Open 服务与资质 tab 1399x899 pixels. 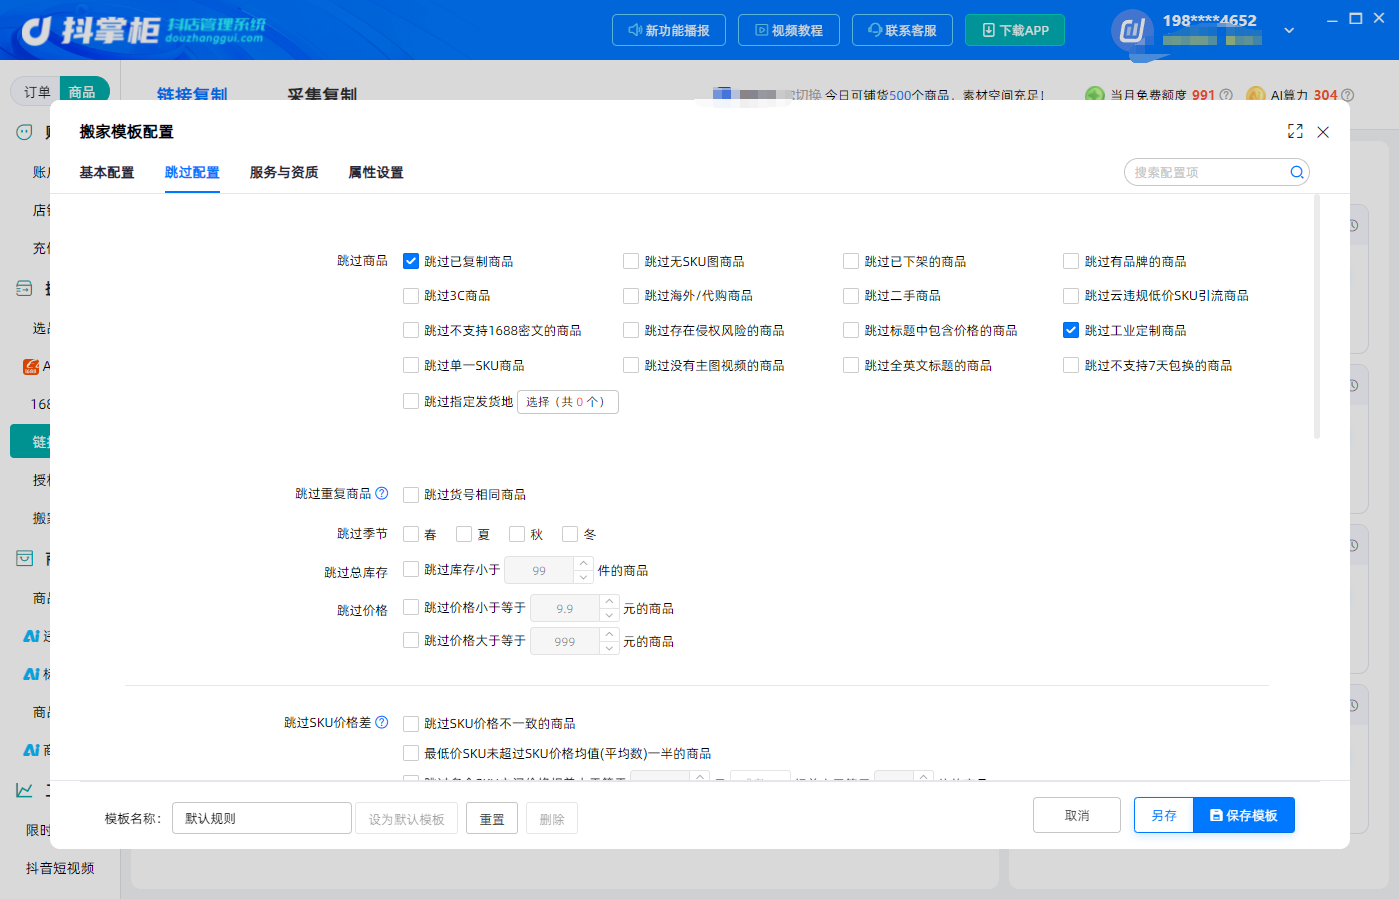[x=284, y=172]
